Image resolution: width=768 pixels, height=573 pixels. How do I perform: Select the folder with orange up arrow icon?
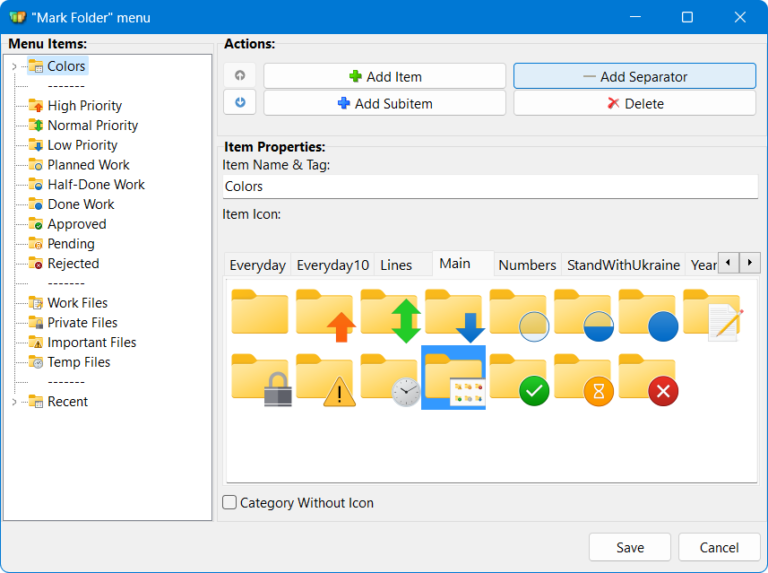tap(324, 314)
